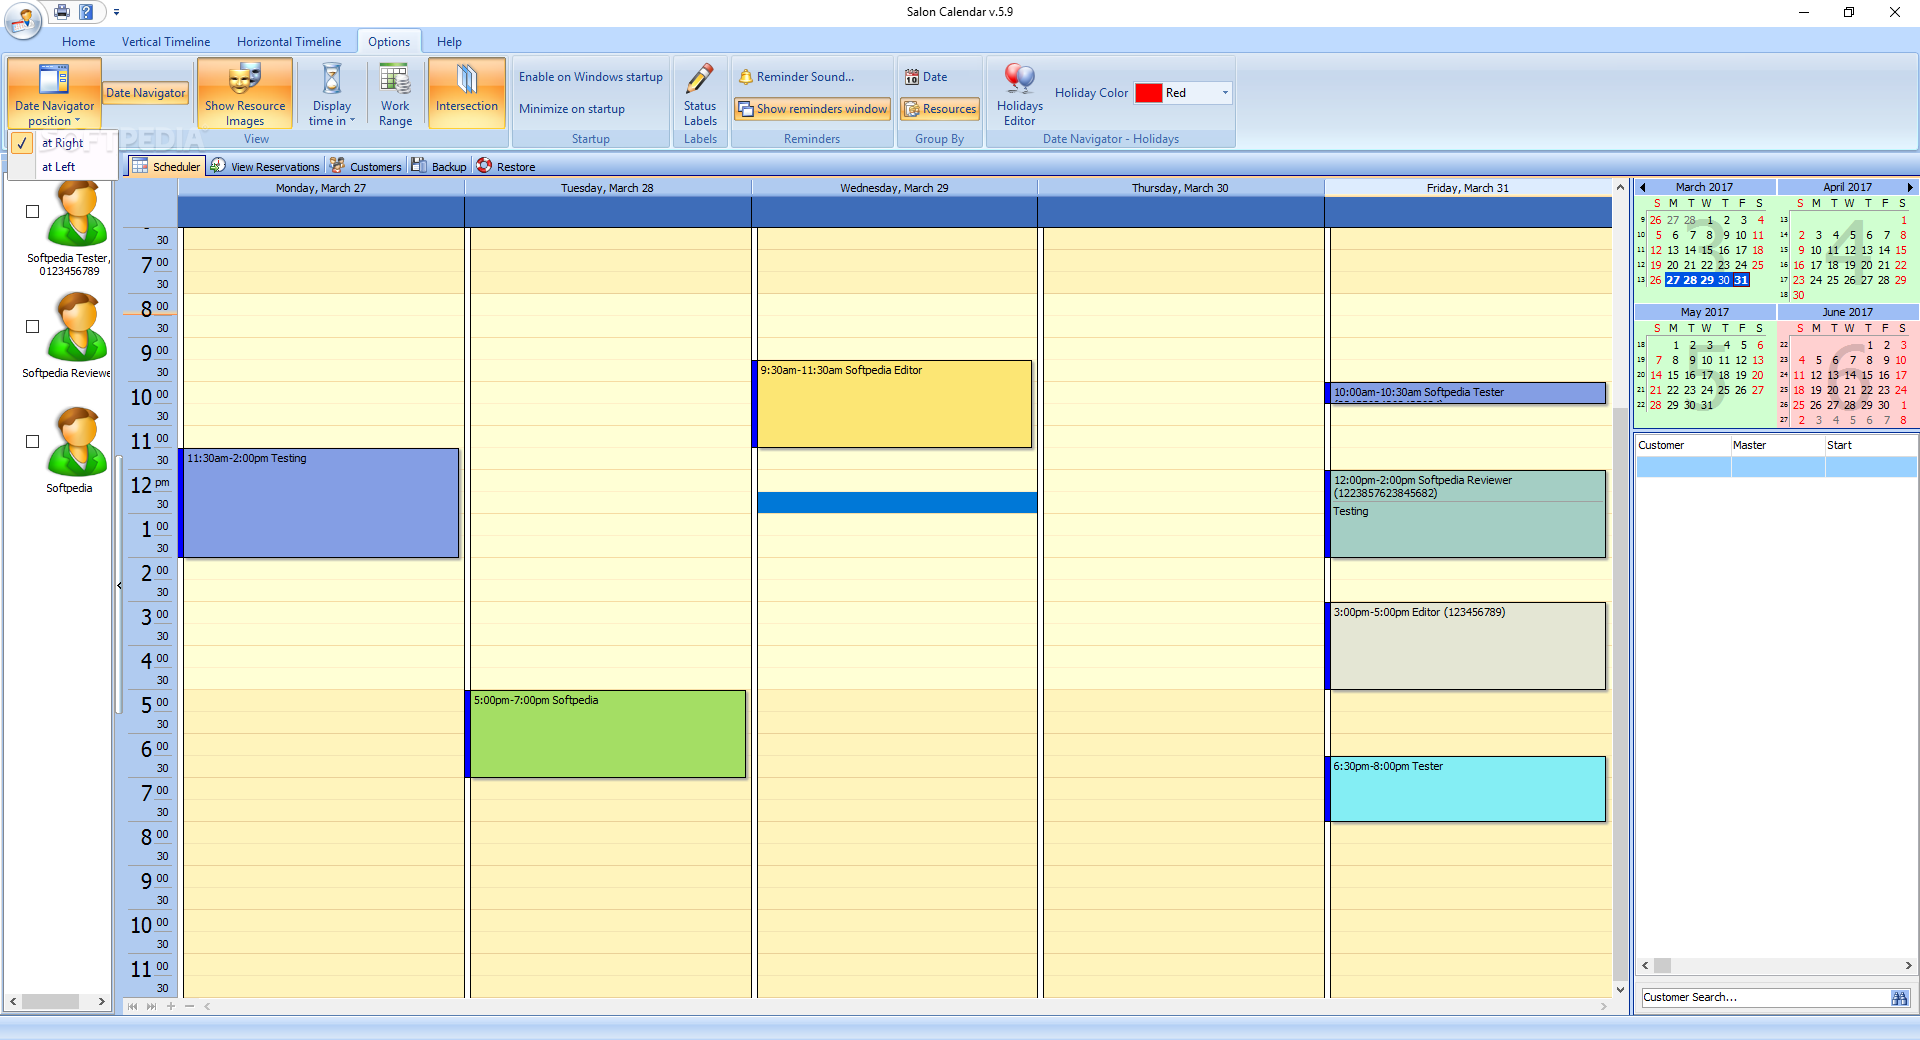Open quick access toolbar customize arrow
Viewport: 1920px width, 1040px height.
click(116, 12)
